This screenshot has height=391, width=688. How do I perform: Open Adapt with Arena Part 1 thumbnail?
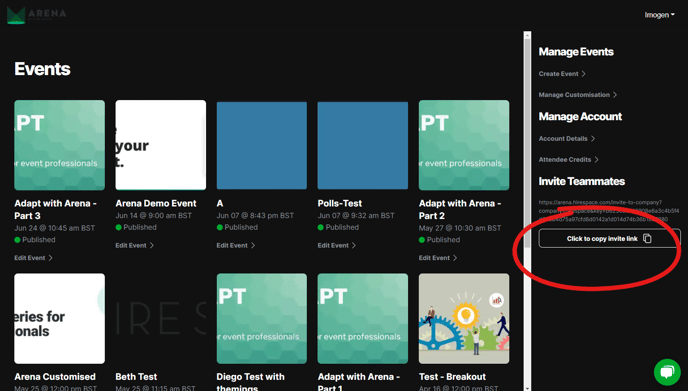pos(363,319)
